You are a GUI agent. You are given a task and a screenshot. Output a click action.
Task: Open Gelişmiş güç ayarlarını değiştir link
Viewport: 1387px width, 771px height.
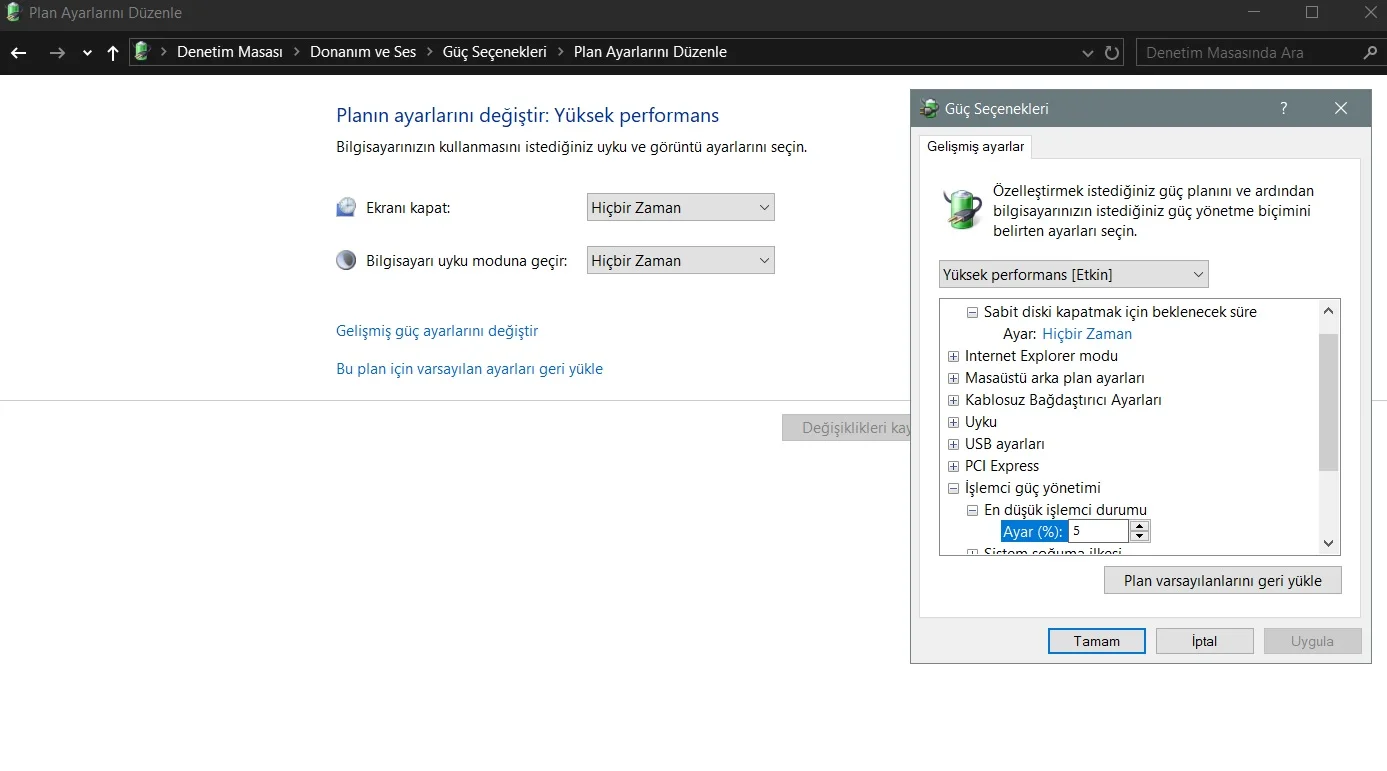click(x=437, y=331)
